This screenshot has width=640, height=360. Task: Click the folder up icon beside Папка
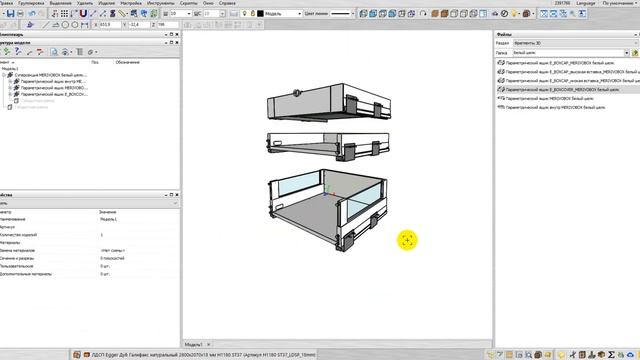pos(635,53)
